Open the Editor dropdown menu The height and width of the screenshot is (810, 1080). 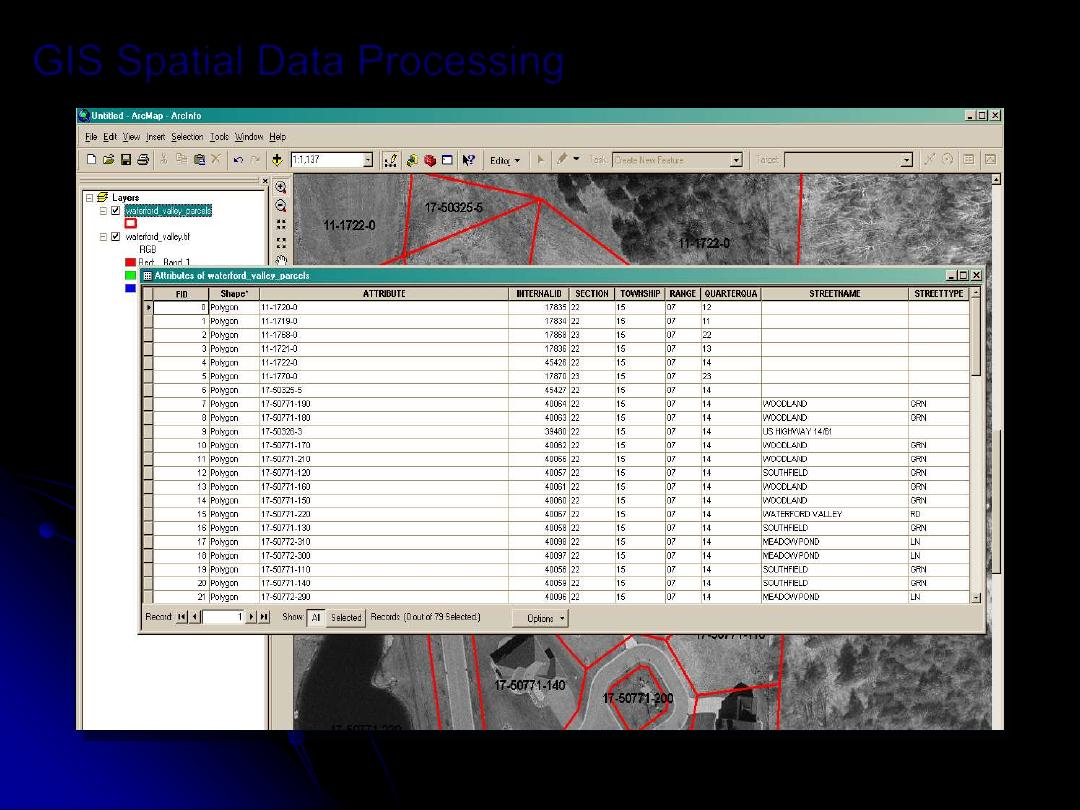(x=505, y=160)
